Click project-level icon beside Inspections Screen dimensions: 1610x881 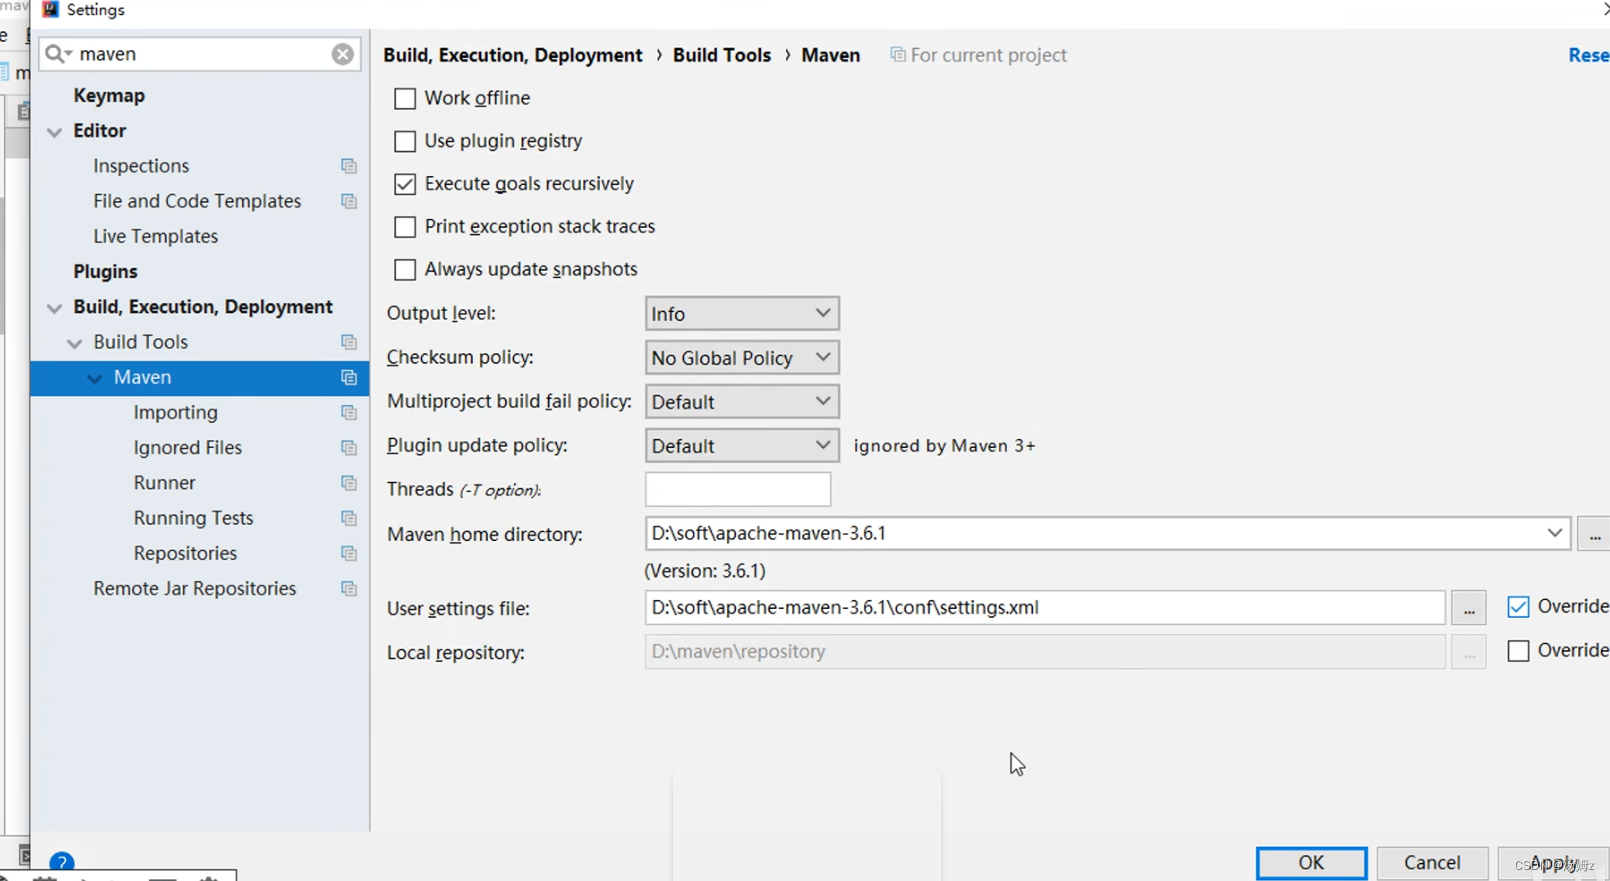349,166
